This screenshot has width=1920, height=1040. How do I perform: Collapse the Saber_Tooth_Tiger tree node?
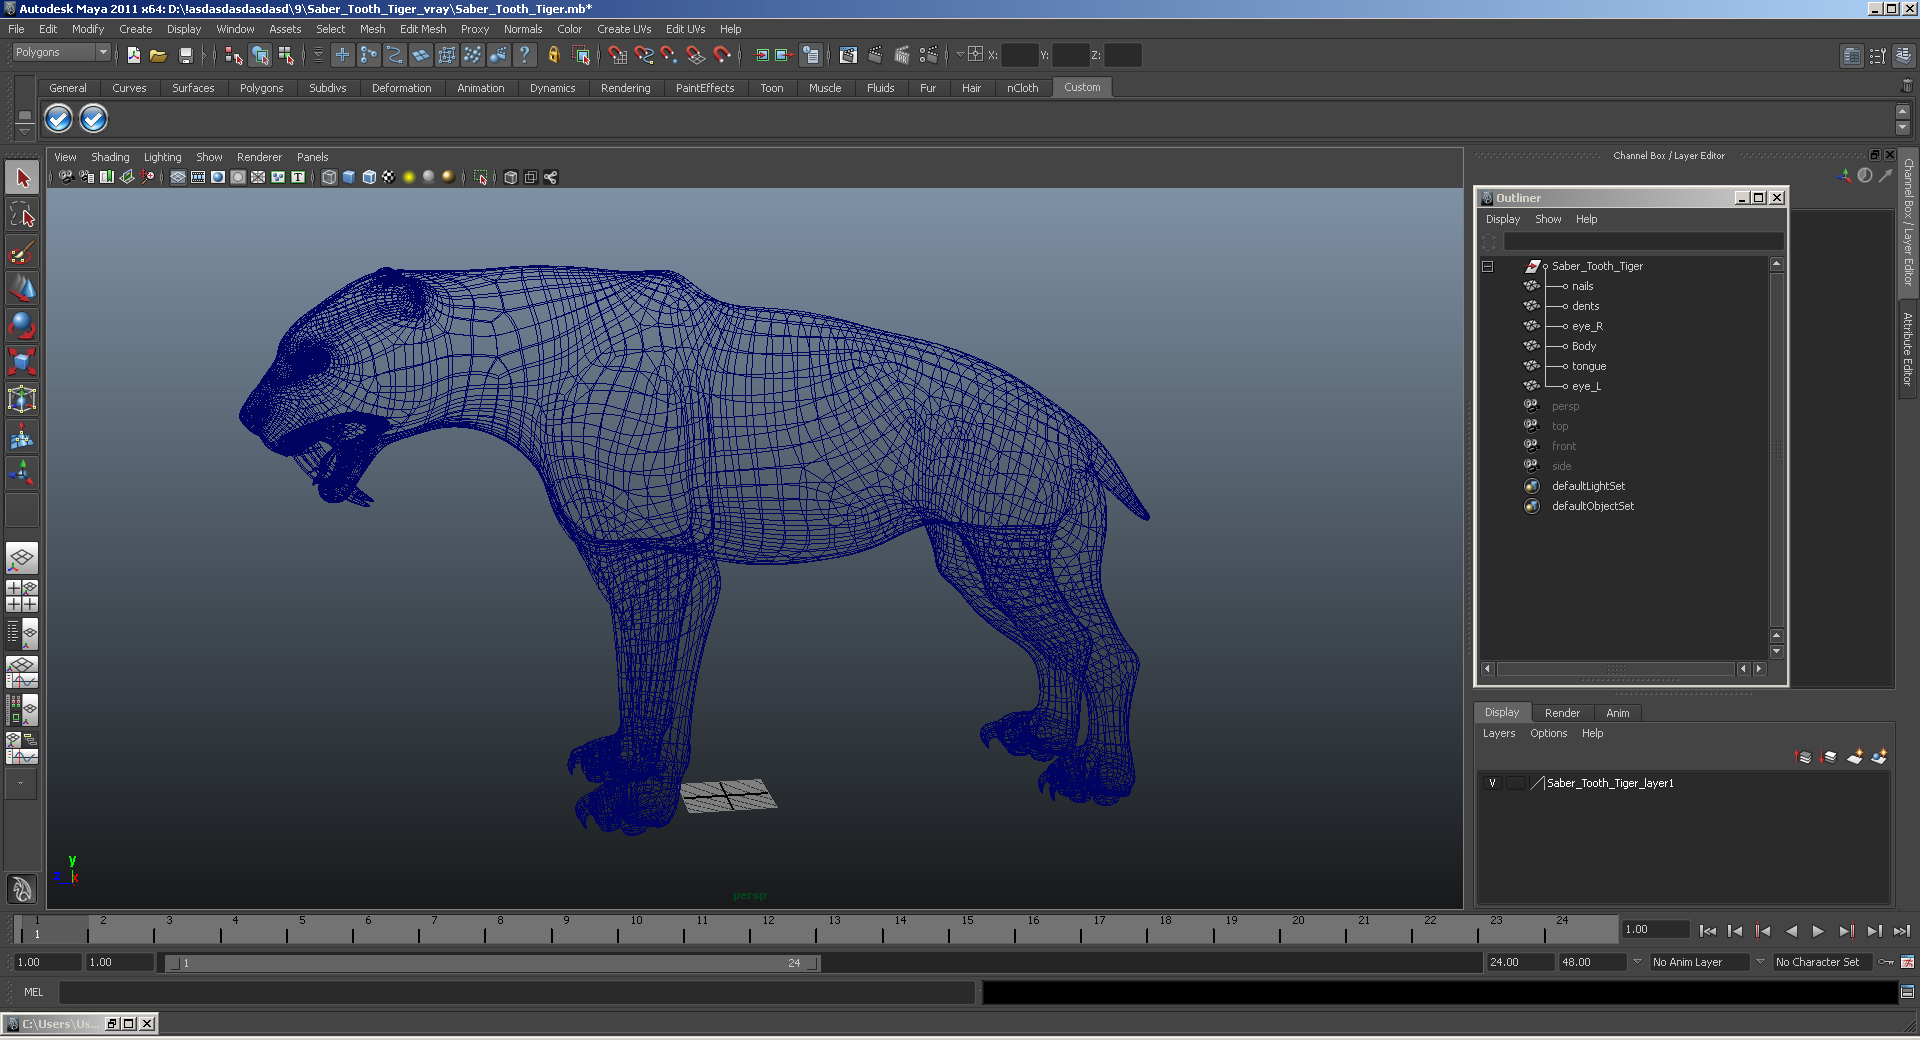tap(1488, 267)
